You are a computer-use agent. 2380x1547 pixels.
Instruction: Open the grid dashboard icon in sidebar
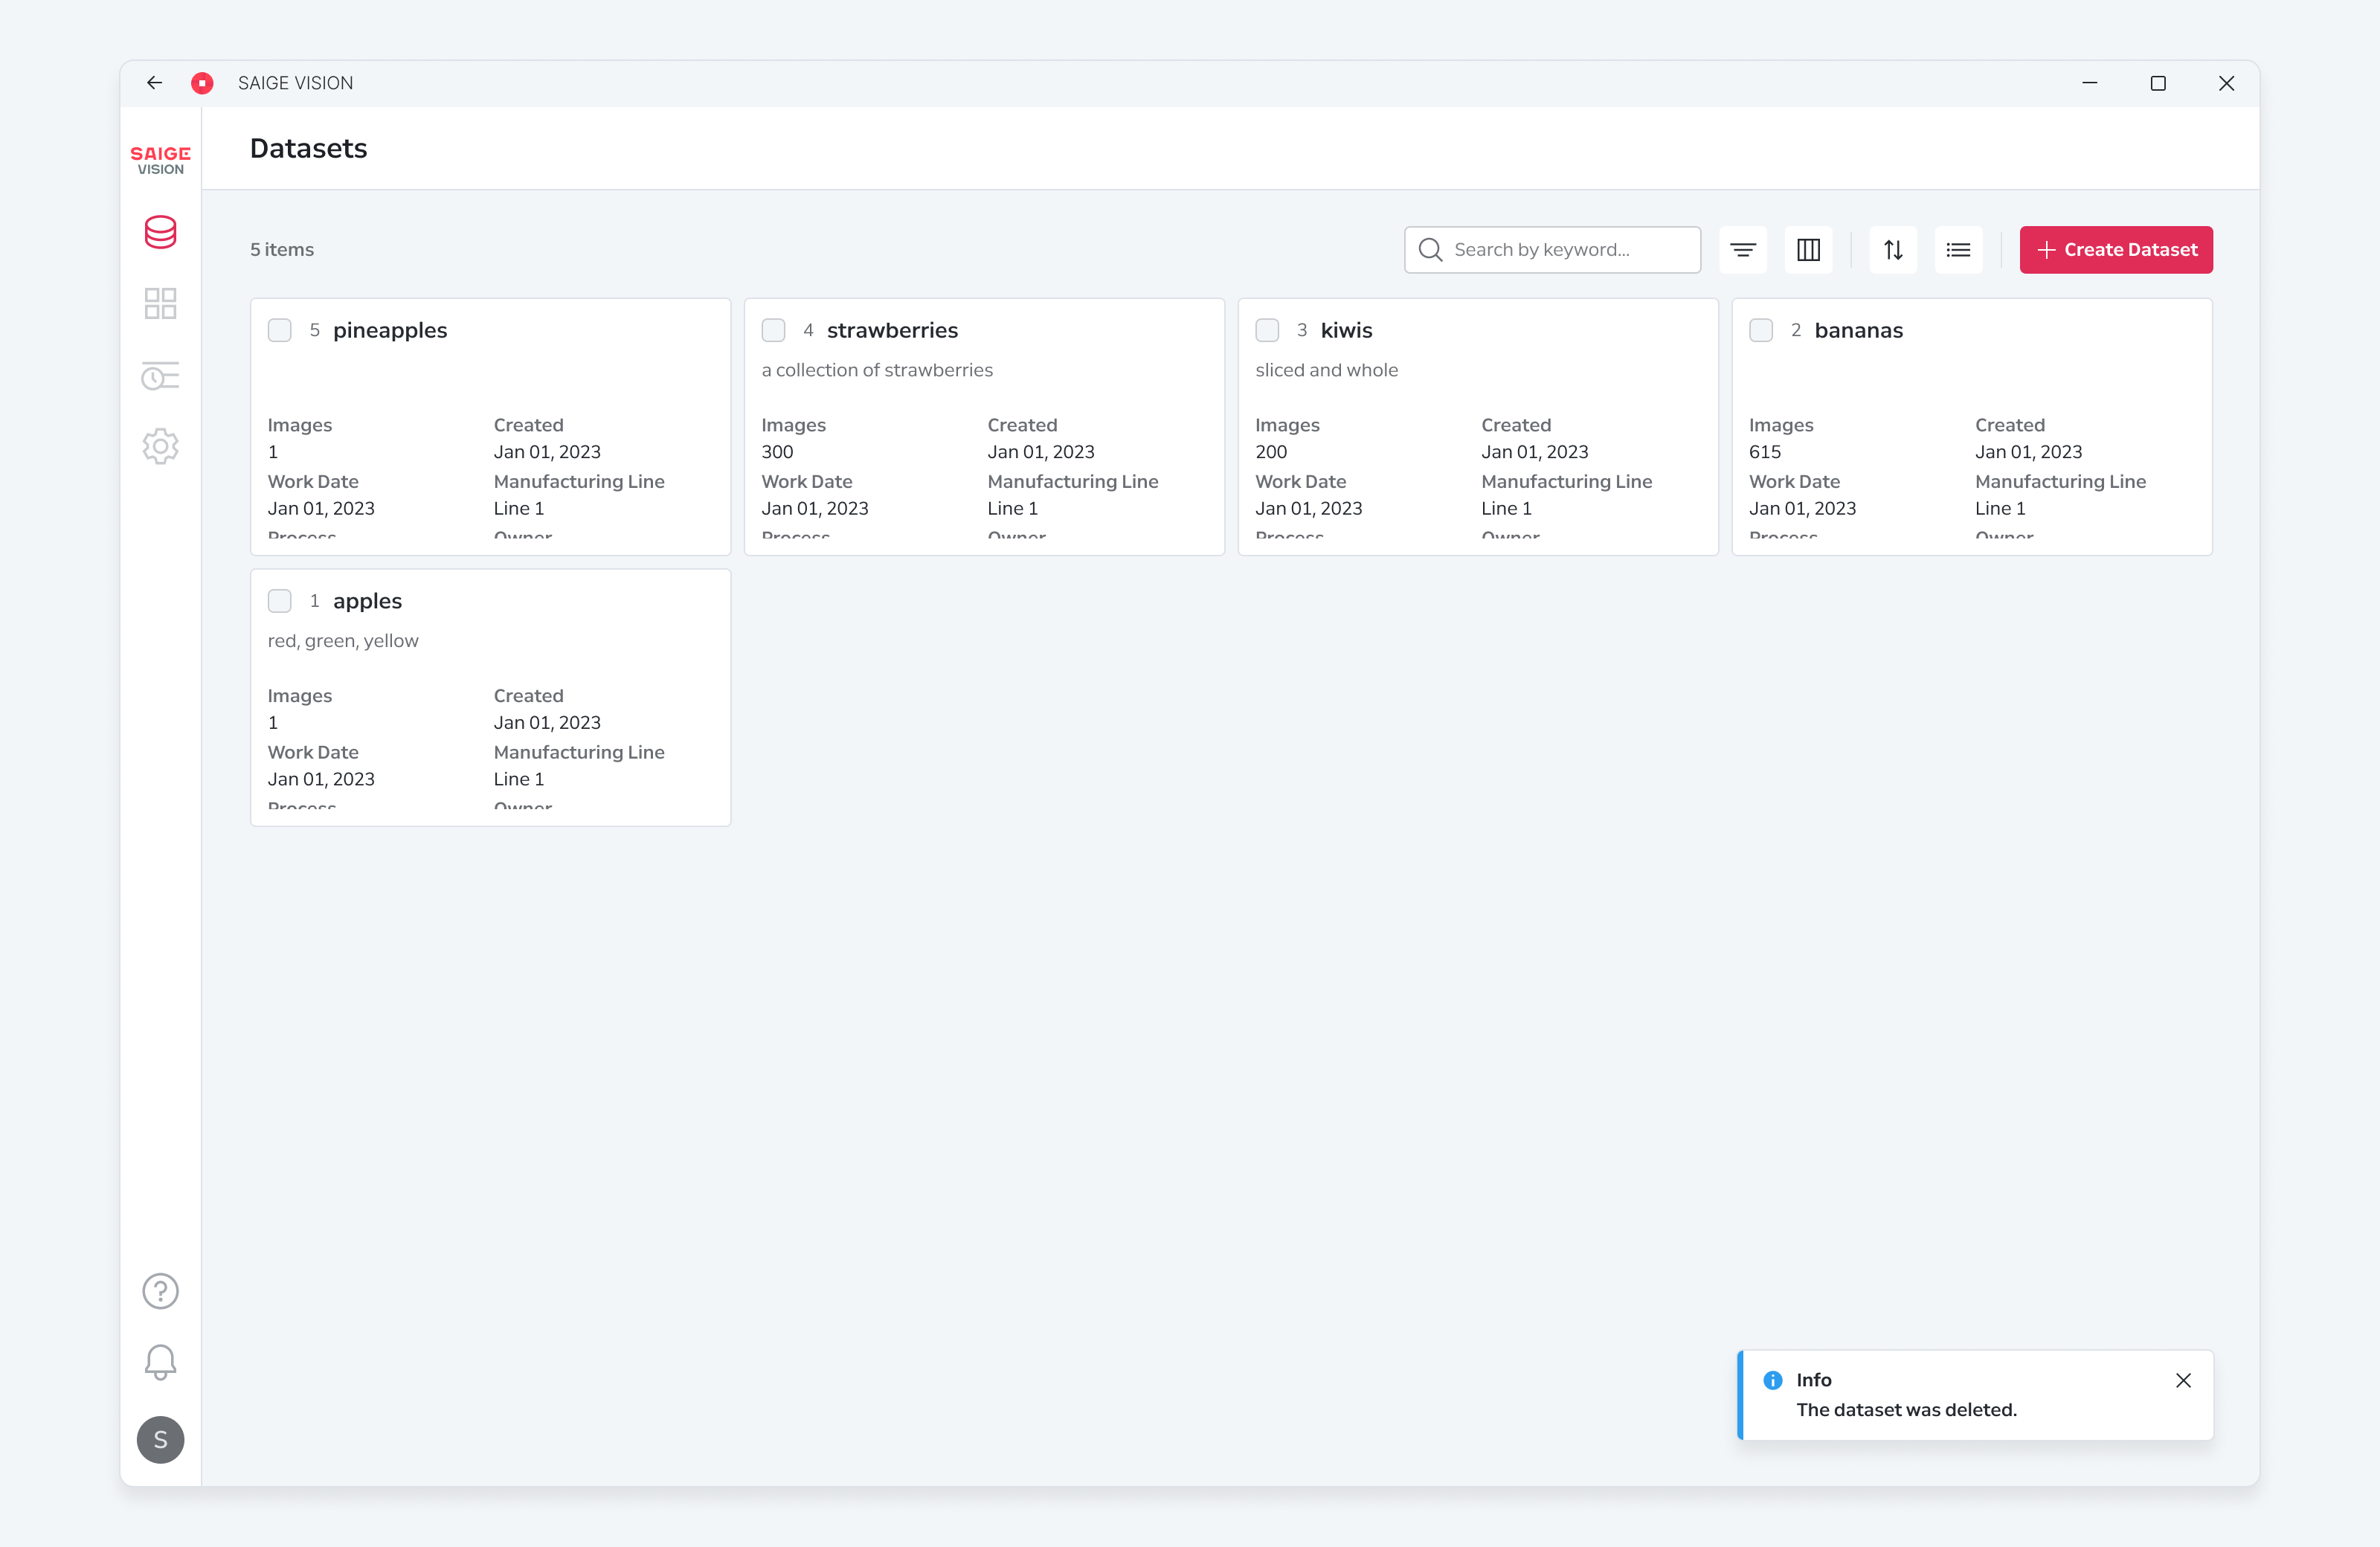click(160, 303)
